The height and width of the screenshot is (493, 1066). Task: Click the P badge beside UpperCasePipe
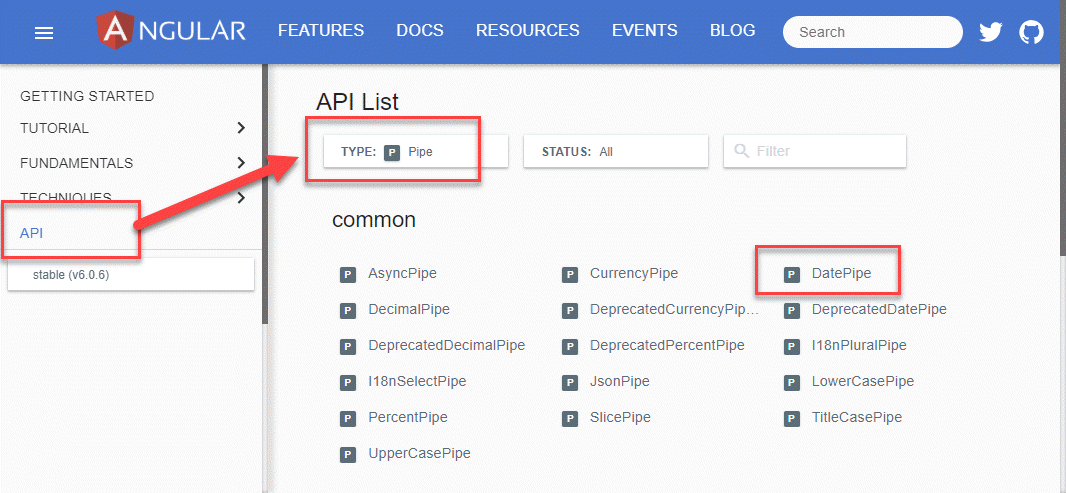click(x=348, y=454)
